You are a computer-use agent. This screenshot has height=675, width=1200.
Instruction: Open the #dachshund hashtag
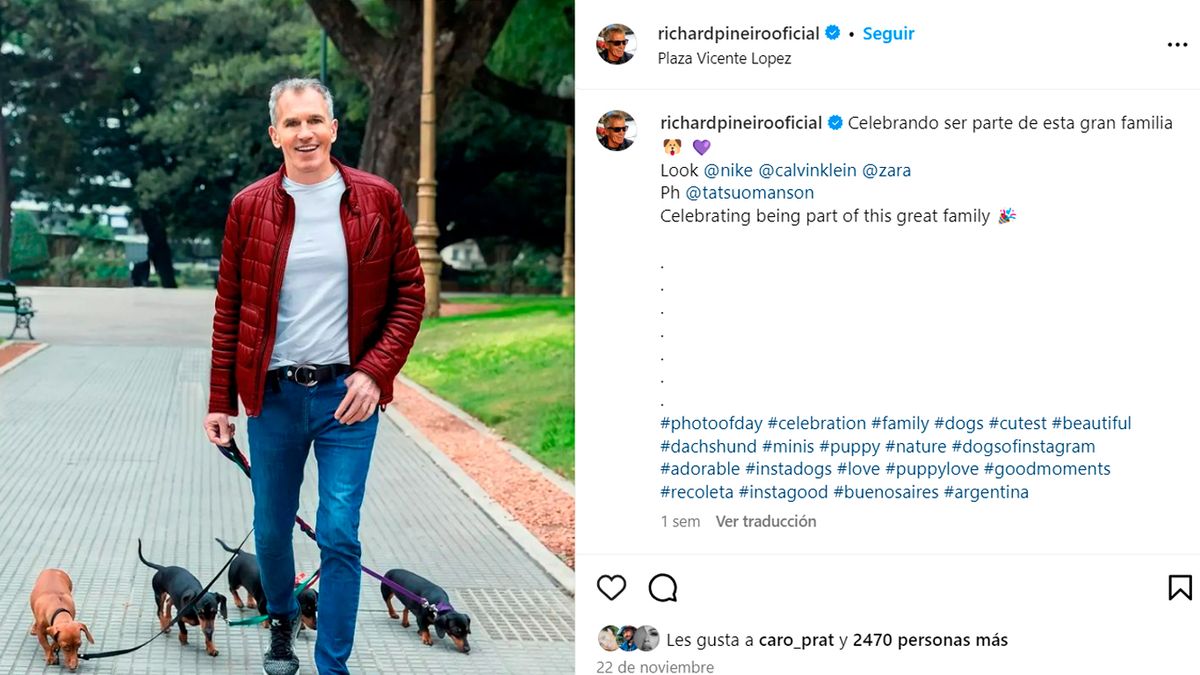[x=708, y=446]
